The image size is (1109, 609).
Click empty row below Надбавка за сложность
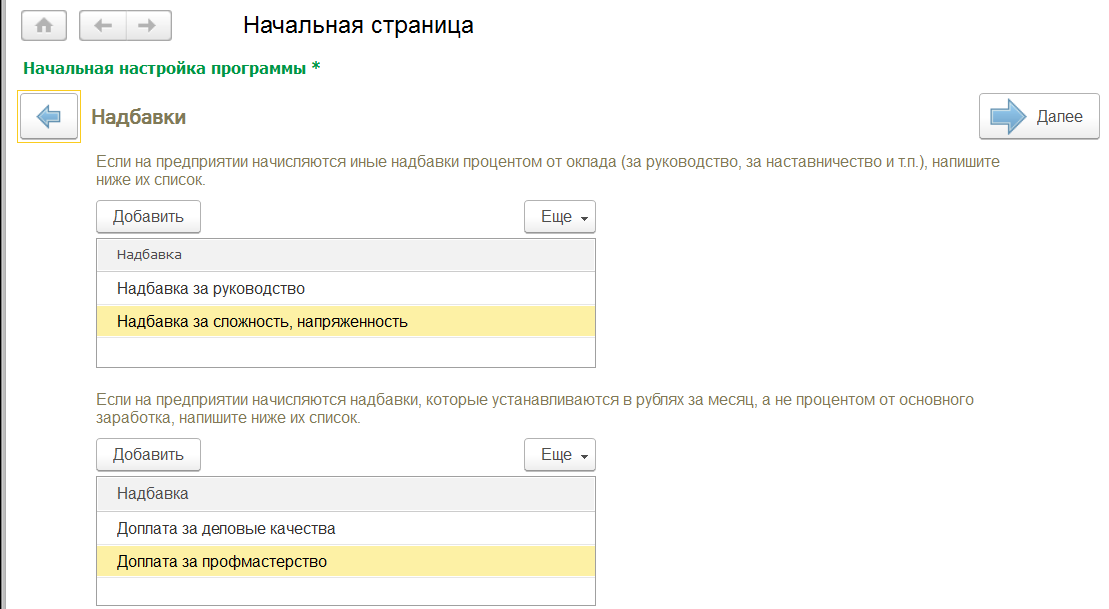pos(345,353)
